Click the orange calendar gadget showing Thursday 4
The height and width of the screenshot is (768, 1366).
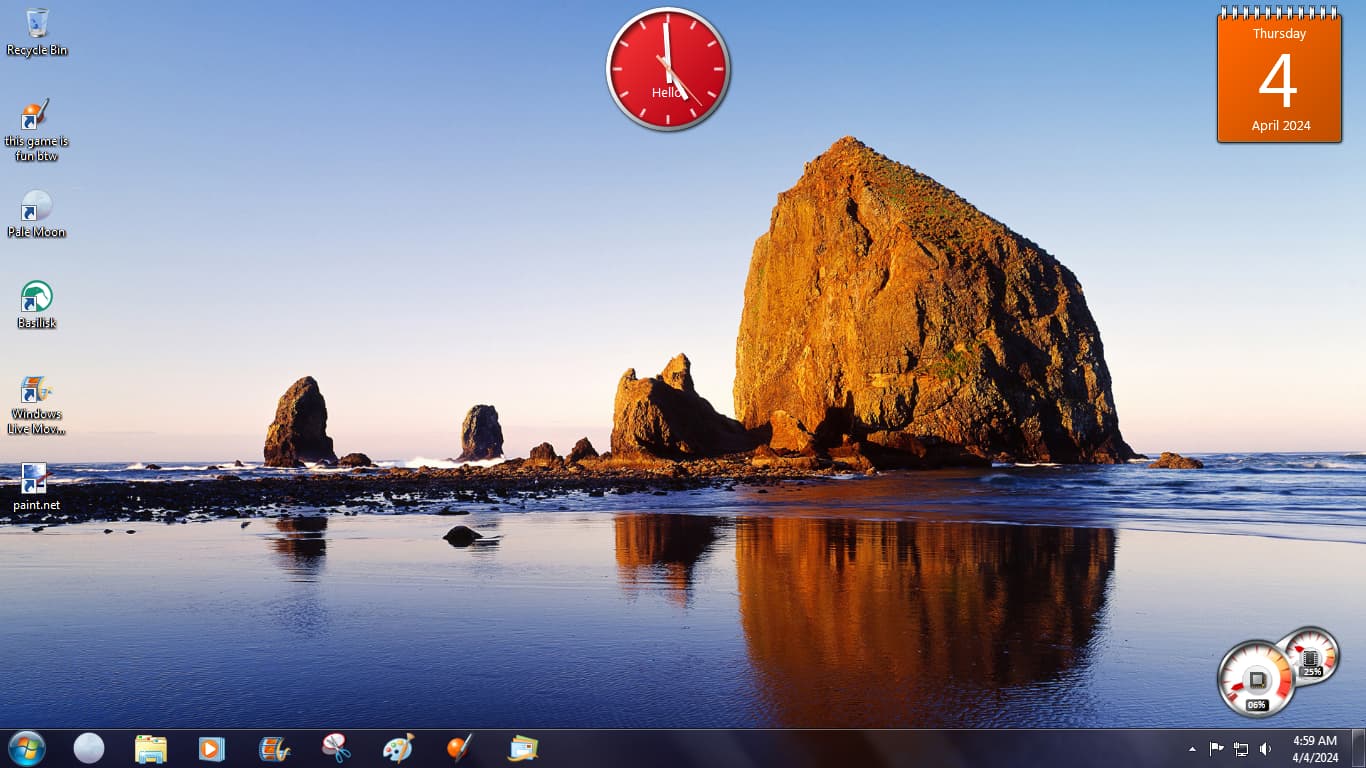point(1279,75)
